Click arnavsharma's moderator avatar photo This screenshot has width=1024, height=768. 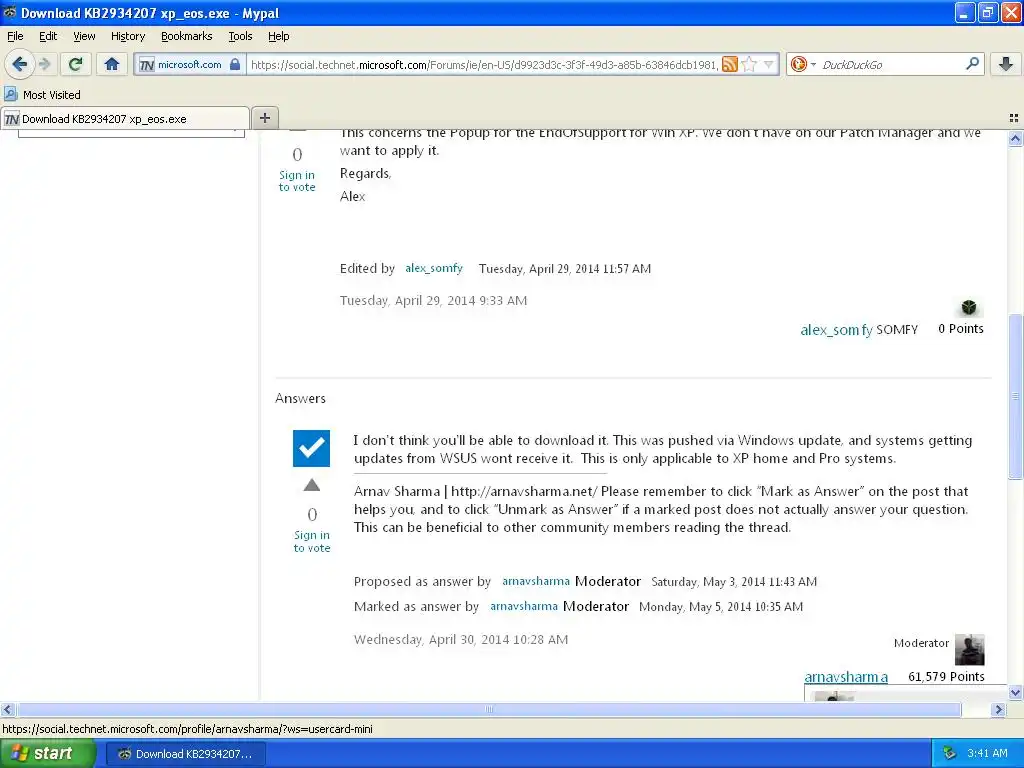coord(969,649)
